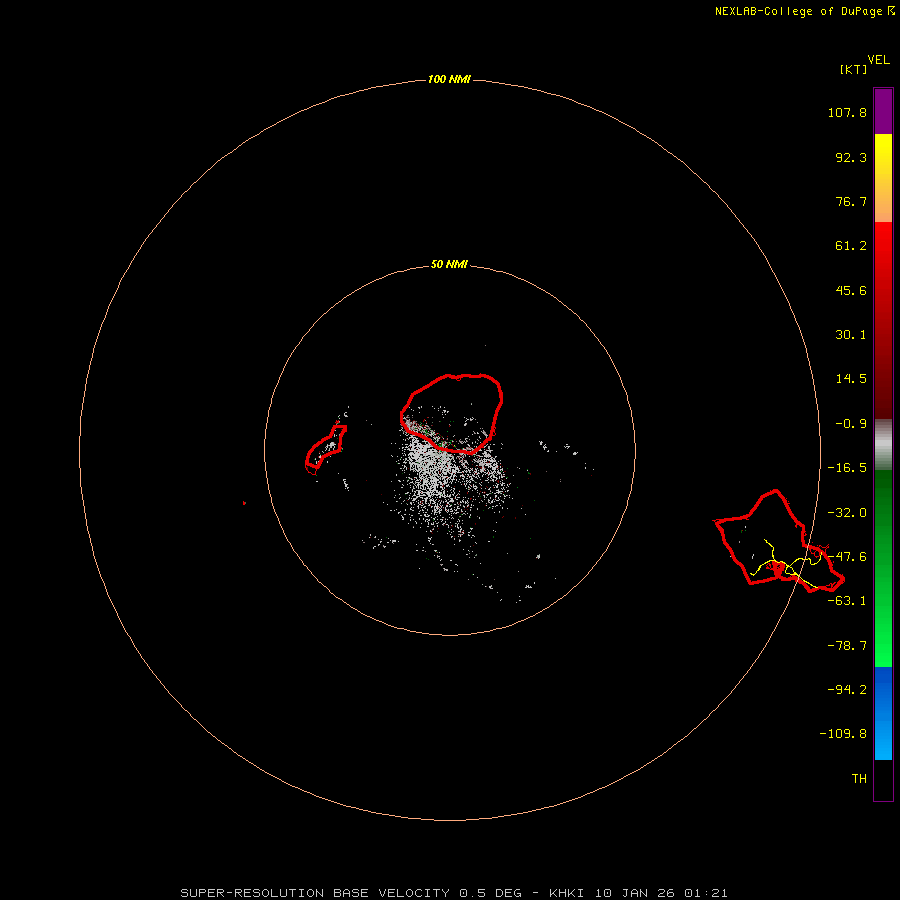Pick the blue segment of the color bar
Screen dimensions: 900x900
pyautogui.click(x=883, y=713)
